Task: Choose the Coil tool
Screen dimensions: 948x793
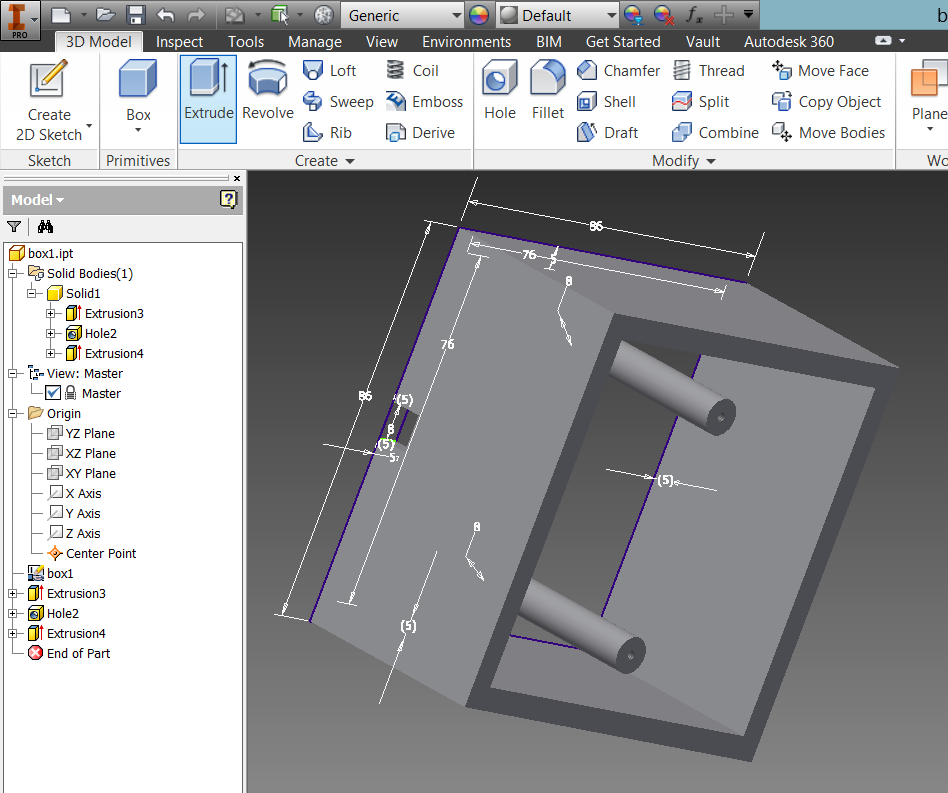Action: 412,71
